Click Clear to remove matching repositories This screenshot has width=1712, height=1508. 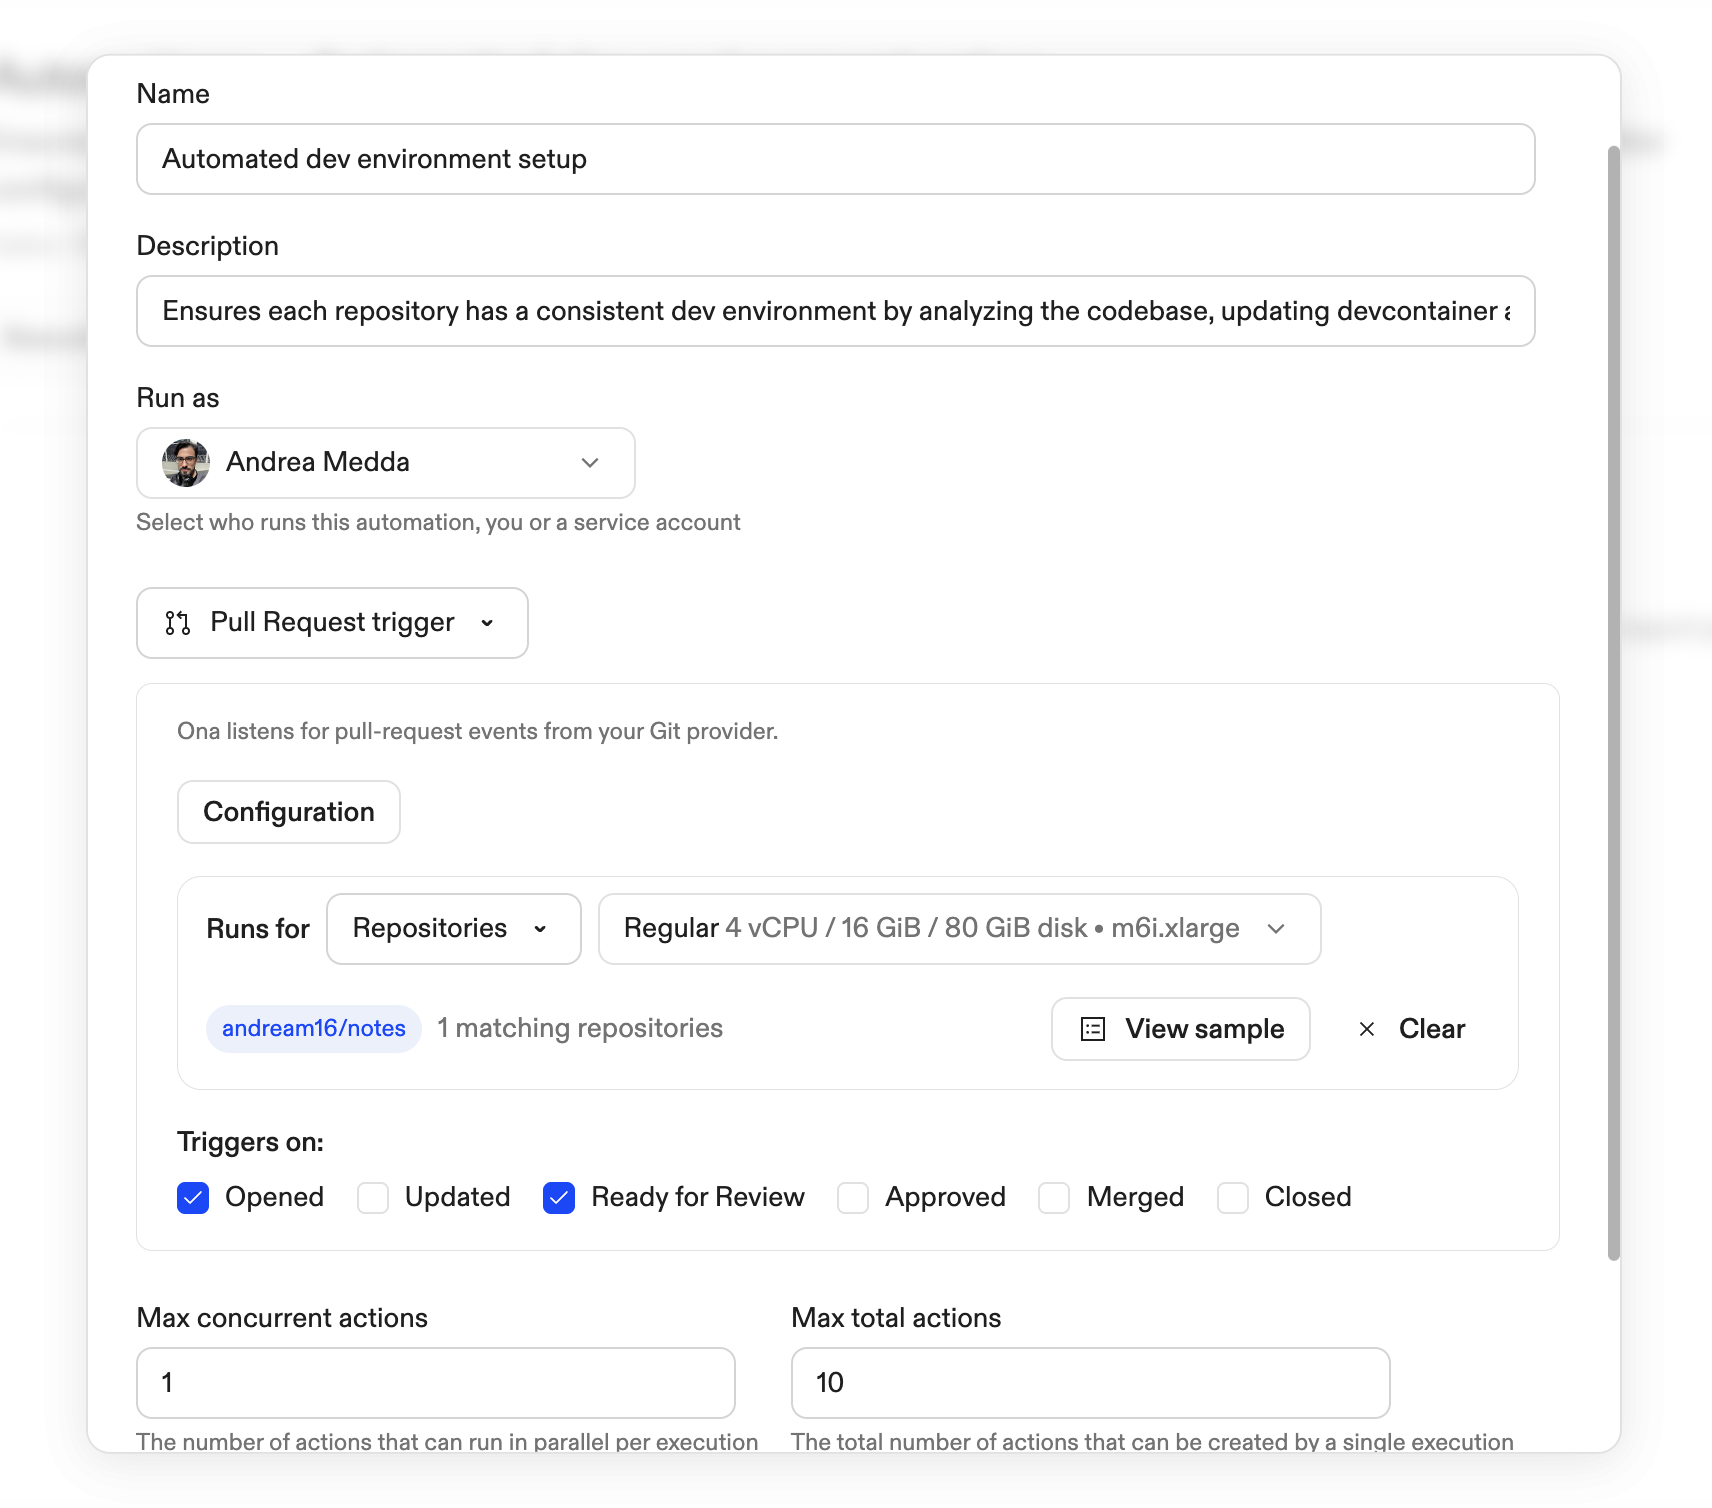pyautogui.click(x=1431, y=1029)
